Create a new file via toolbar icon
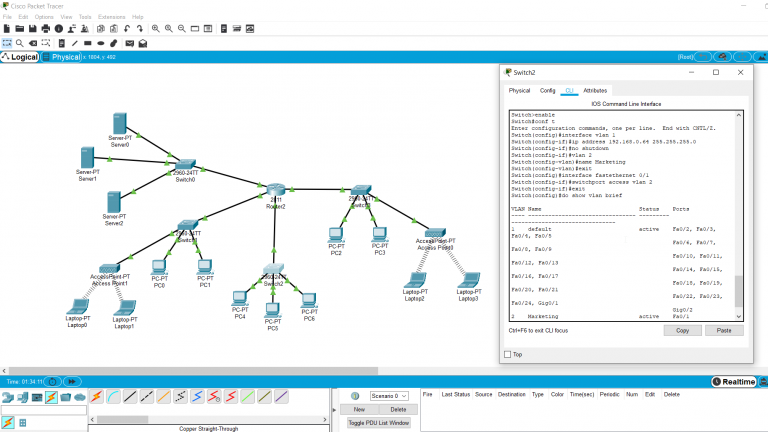The height and width of the screenshot is (432, 768). click(7, 29)
